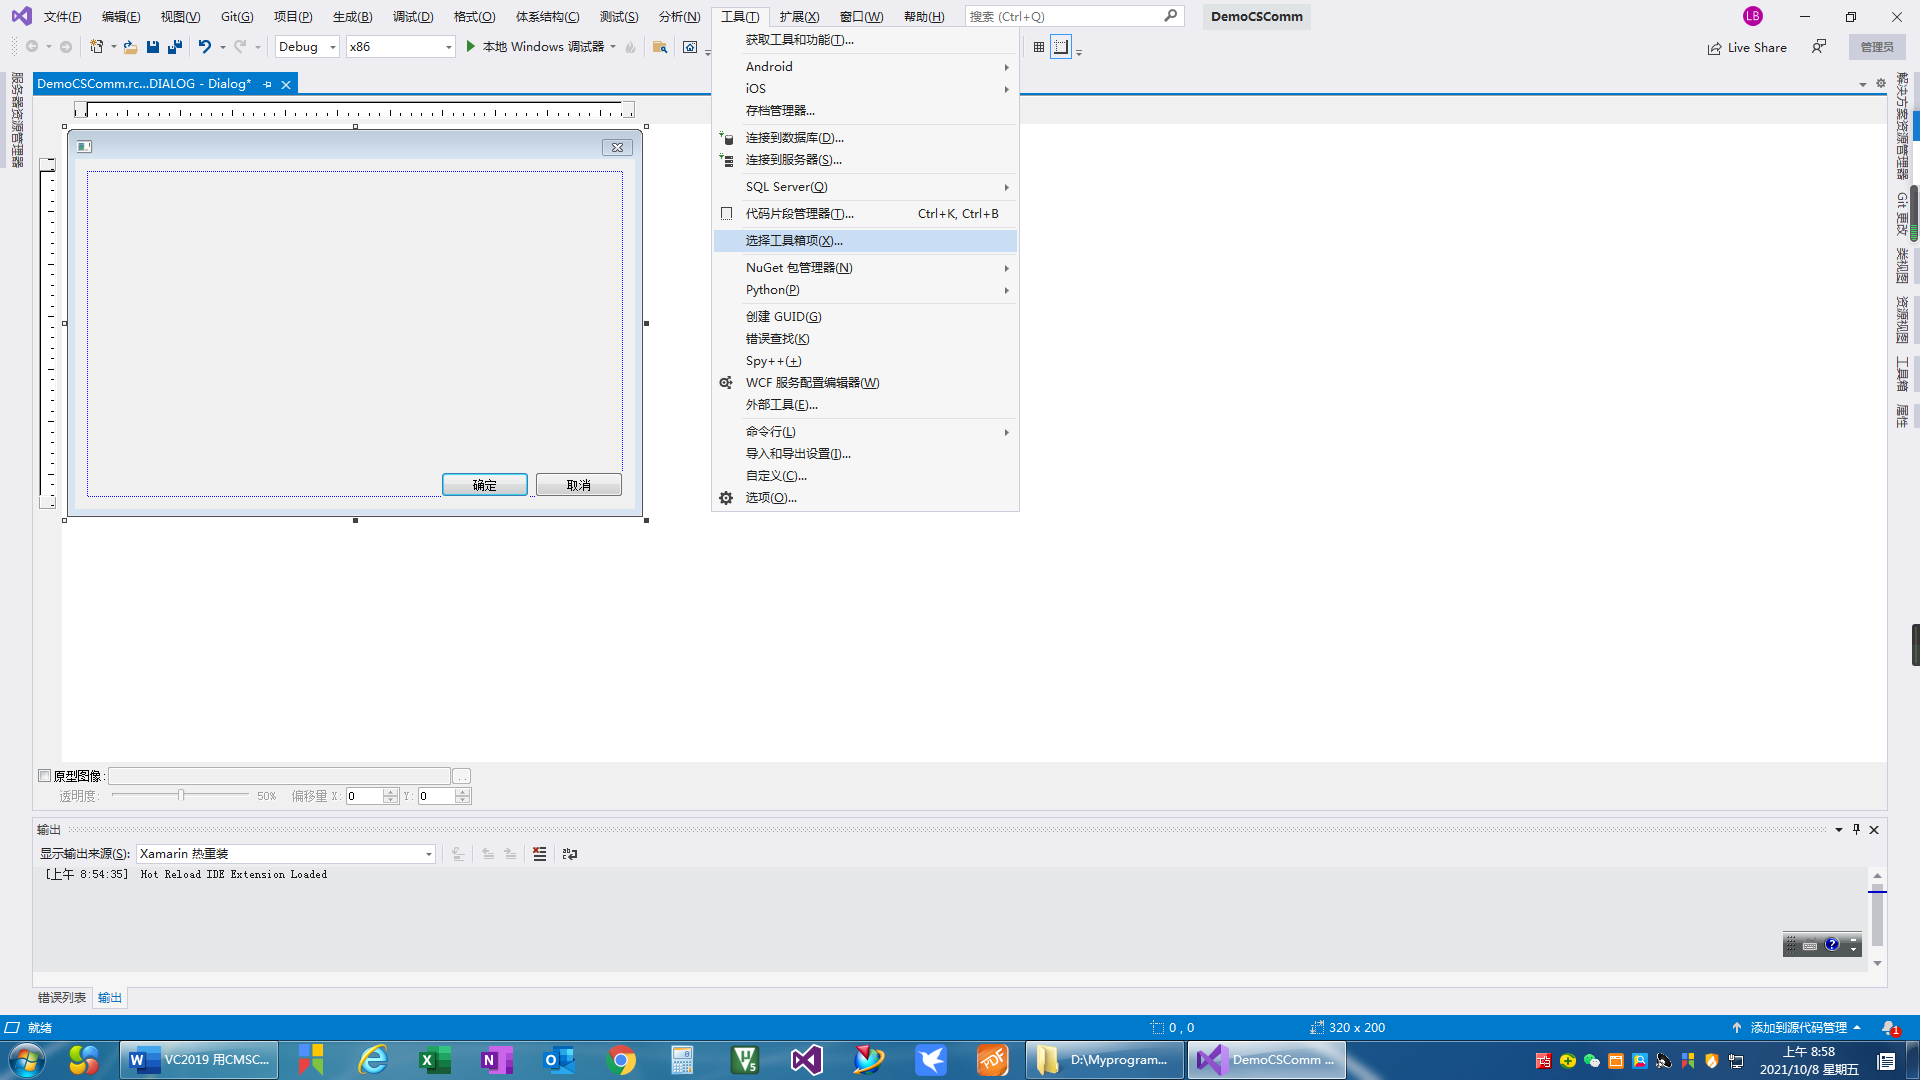Enable the 原型图像 checkbox

pos(44,775)
